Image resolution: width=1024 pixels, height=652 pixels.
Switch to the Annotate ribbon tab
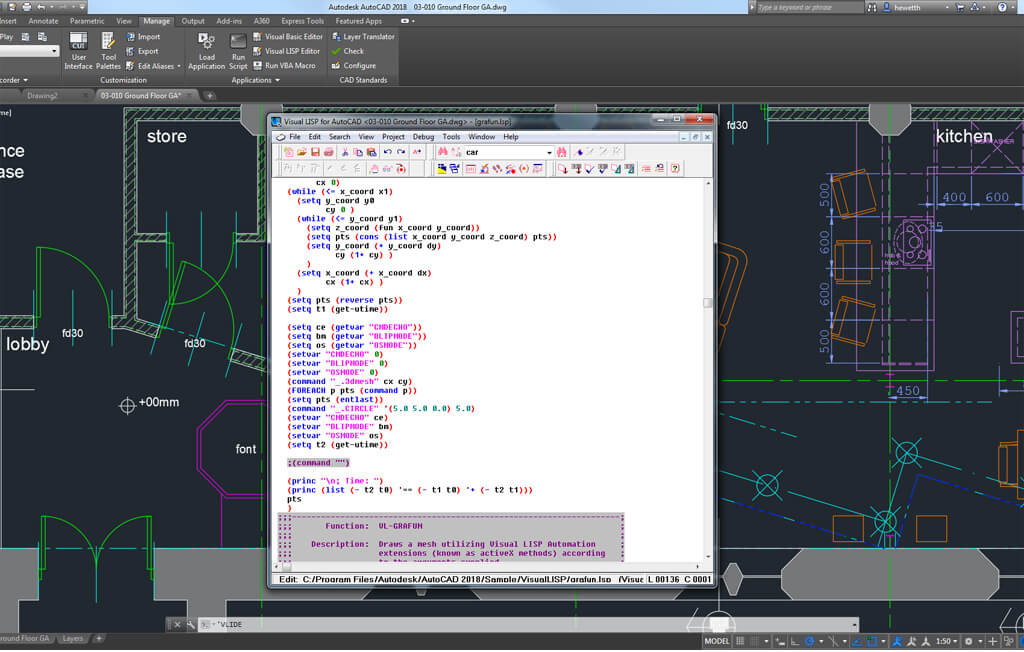(x=43, y=21)
